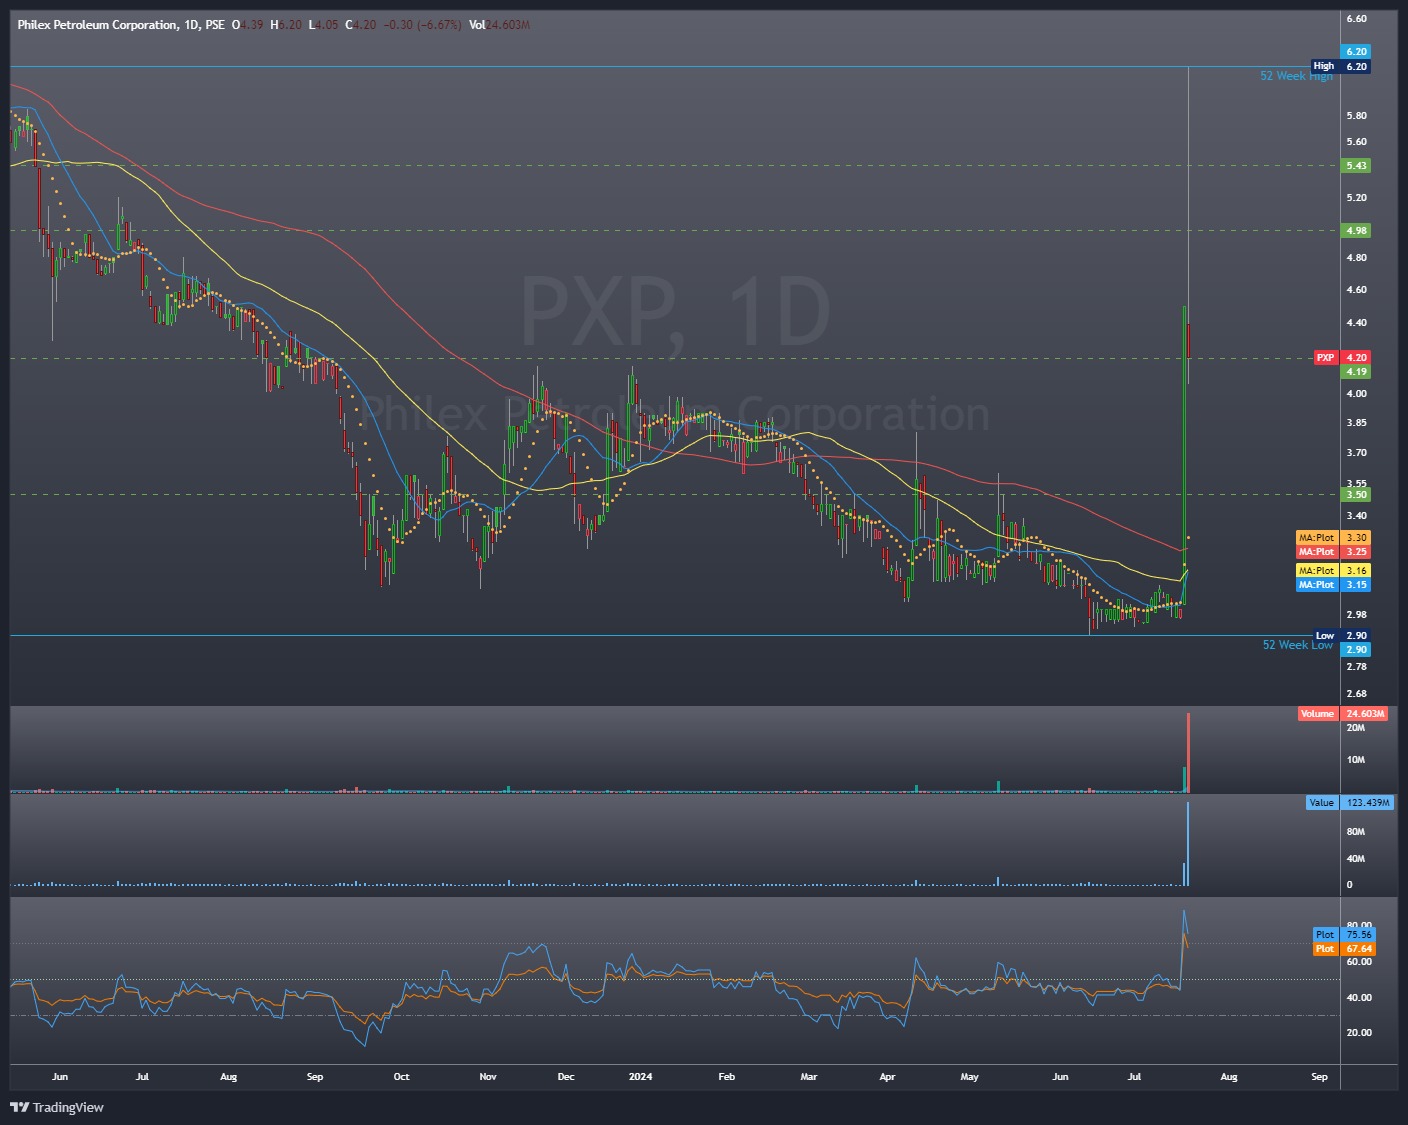
Task: Click the TradingView logo
Action: tap(55, 1108)
